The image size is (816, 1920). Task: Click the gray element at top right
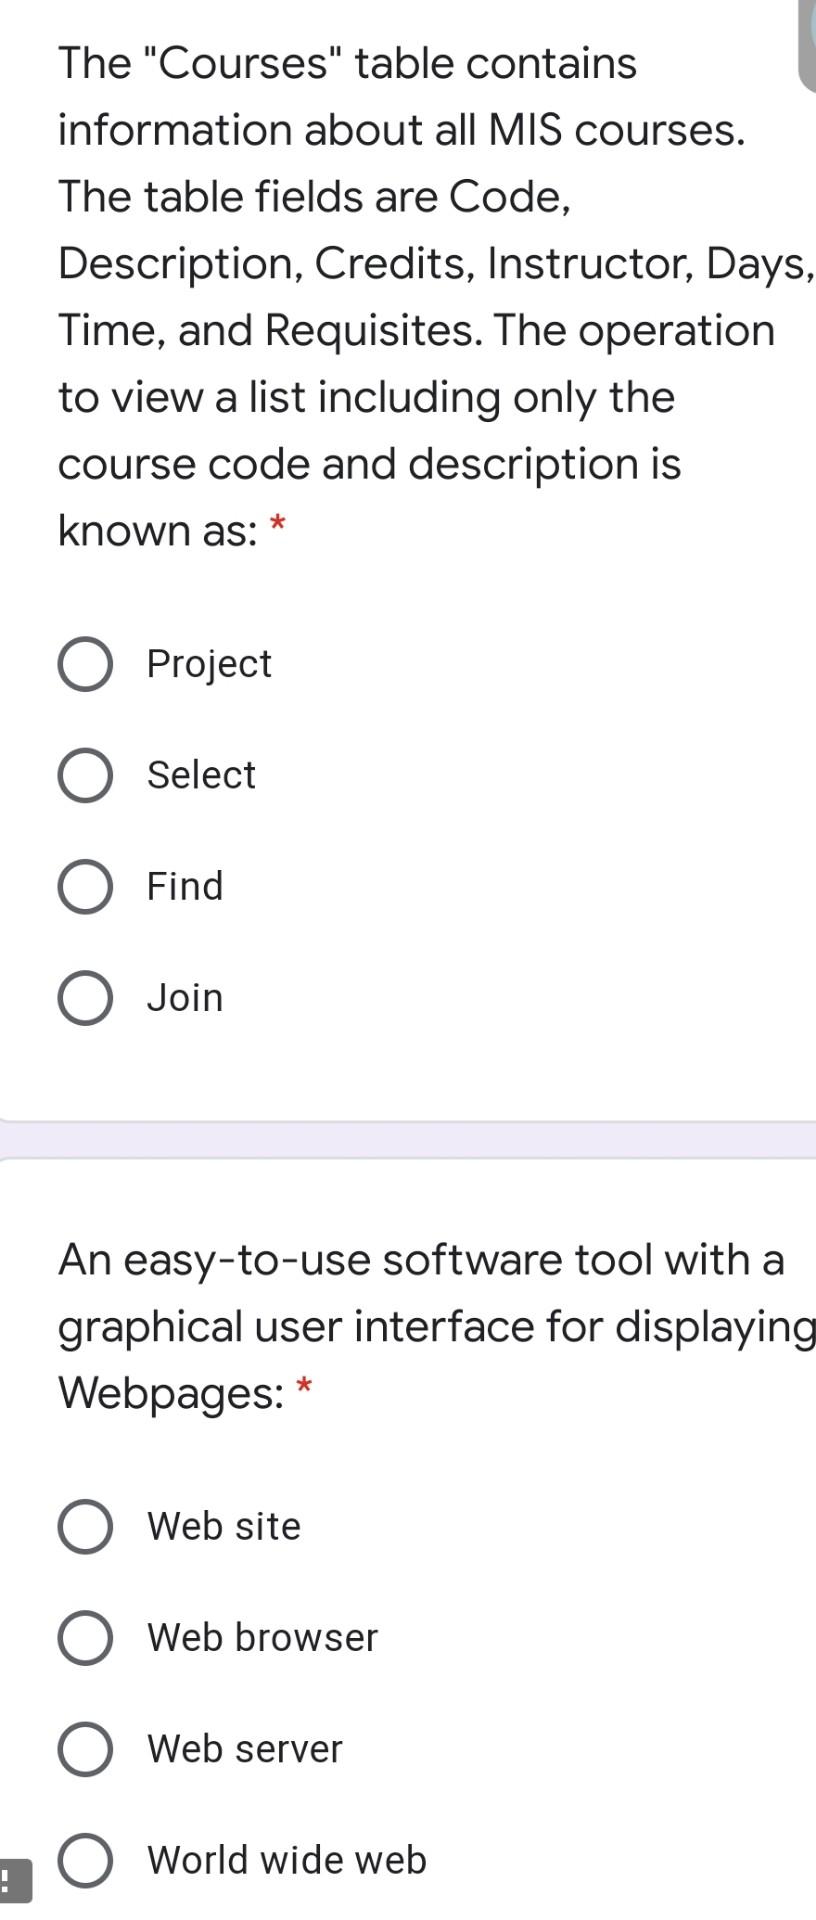[806, 40]
